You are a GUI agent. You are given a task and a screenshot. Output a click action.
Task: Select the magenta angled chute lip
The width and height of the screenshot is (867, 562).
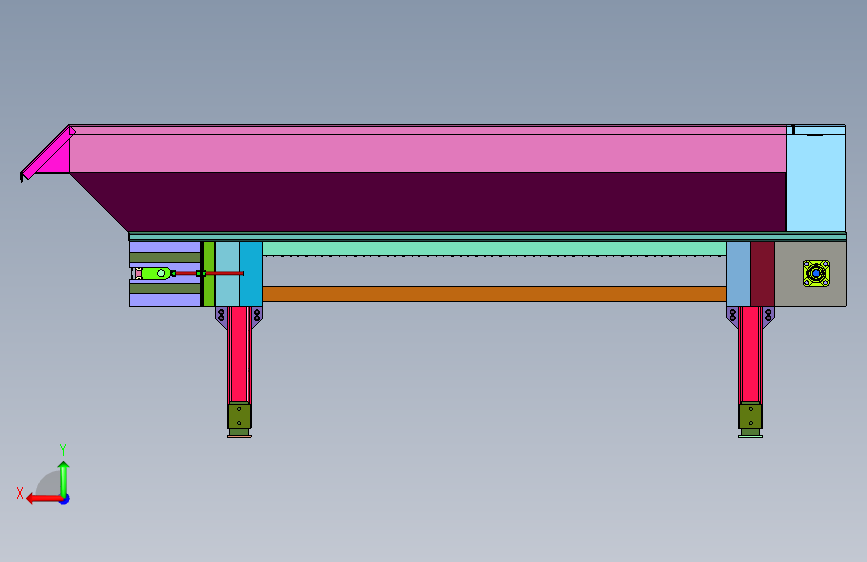tap(47, 153)
